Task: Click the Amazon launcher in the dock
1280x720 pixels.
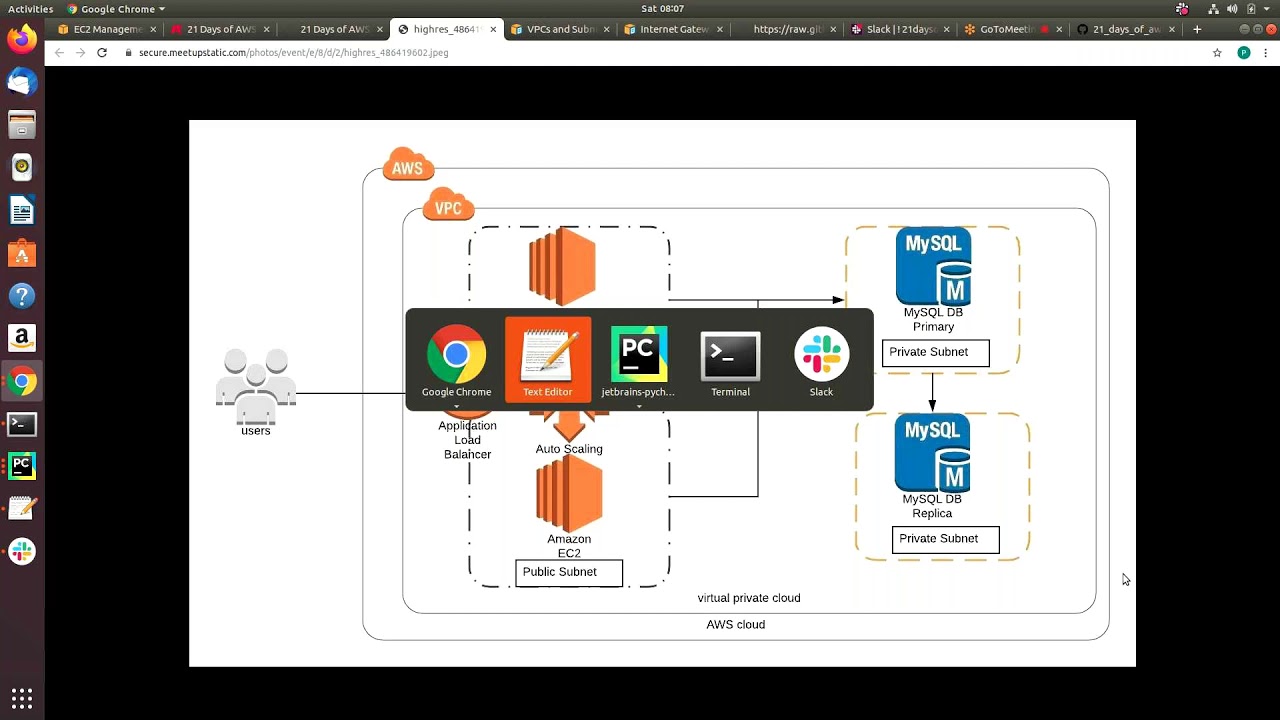Action: pos(22,339)
